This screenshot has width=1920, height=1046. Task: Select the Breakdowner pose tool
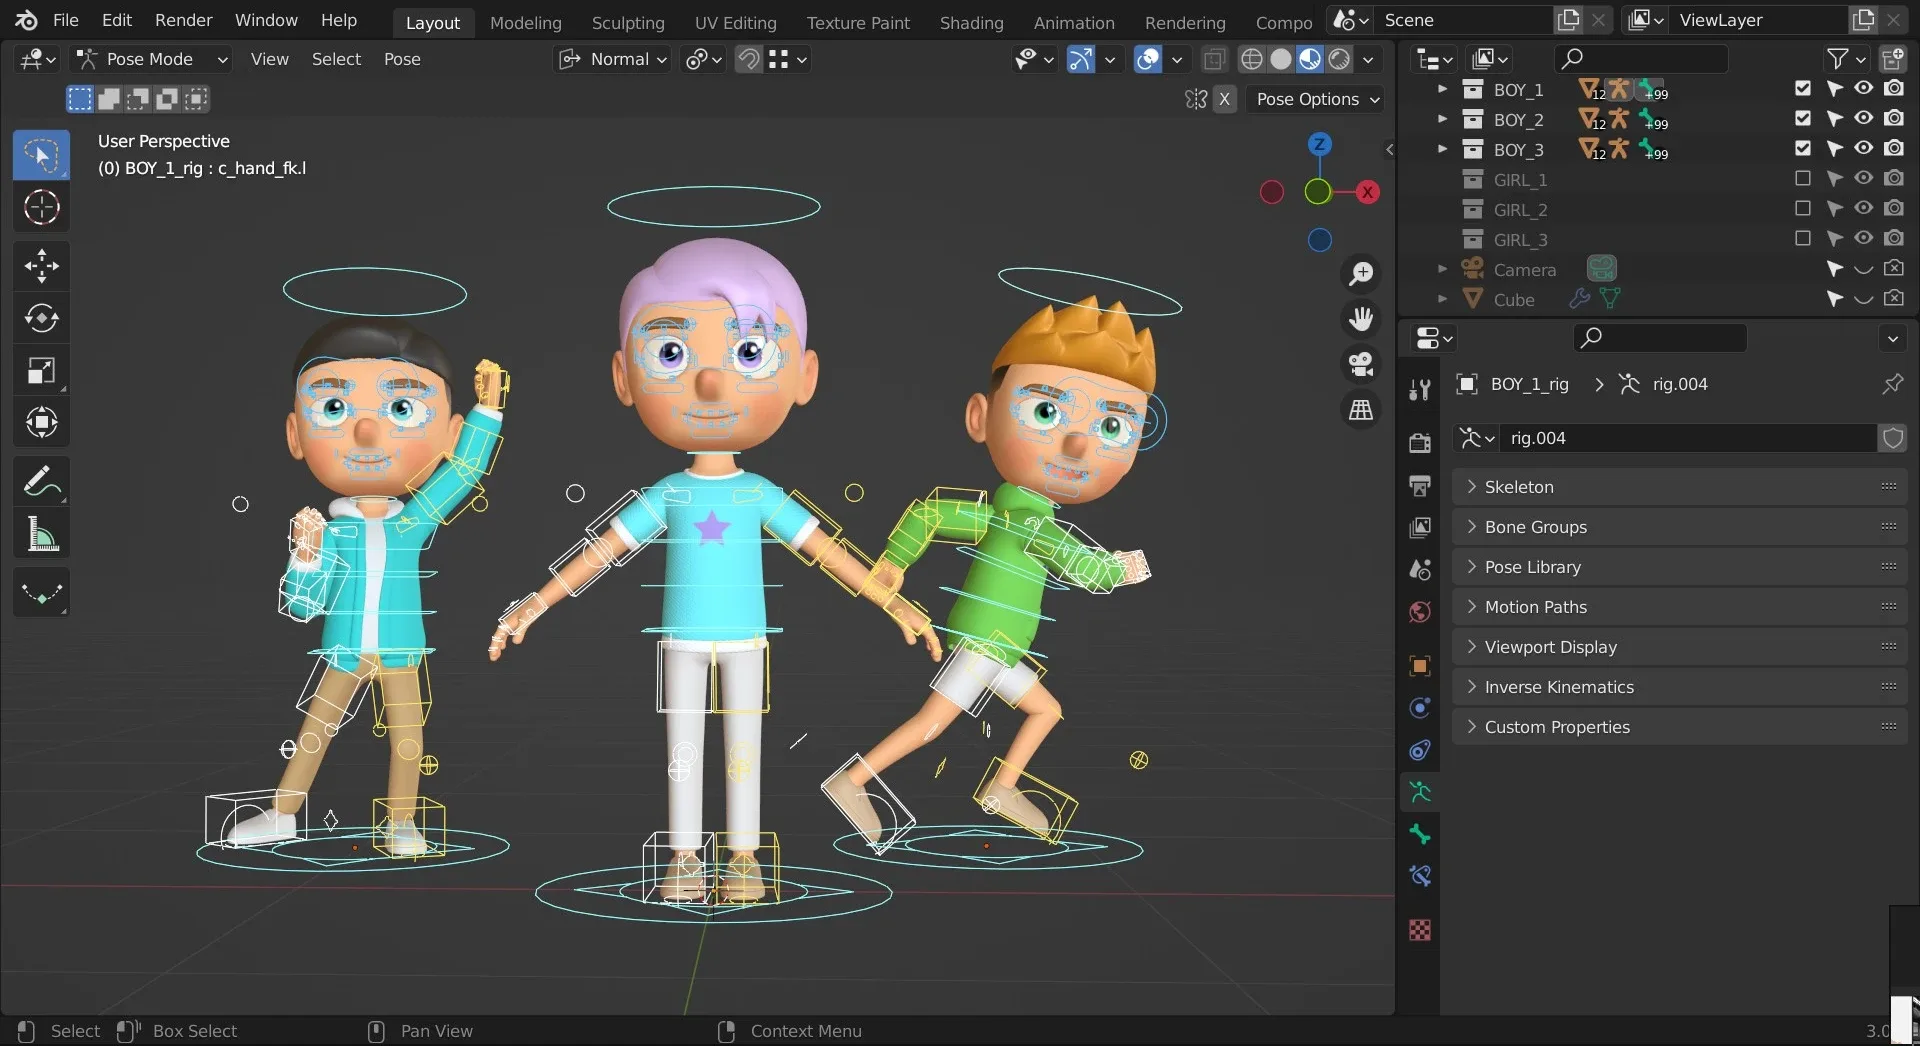click(x=41, y=593)
